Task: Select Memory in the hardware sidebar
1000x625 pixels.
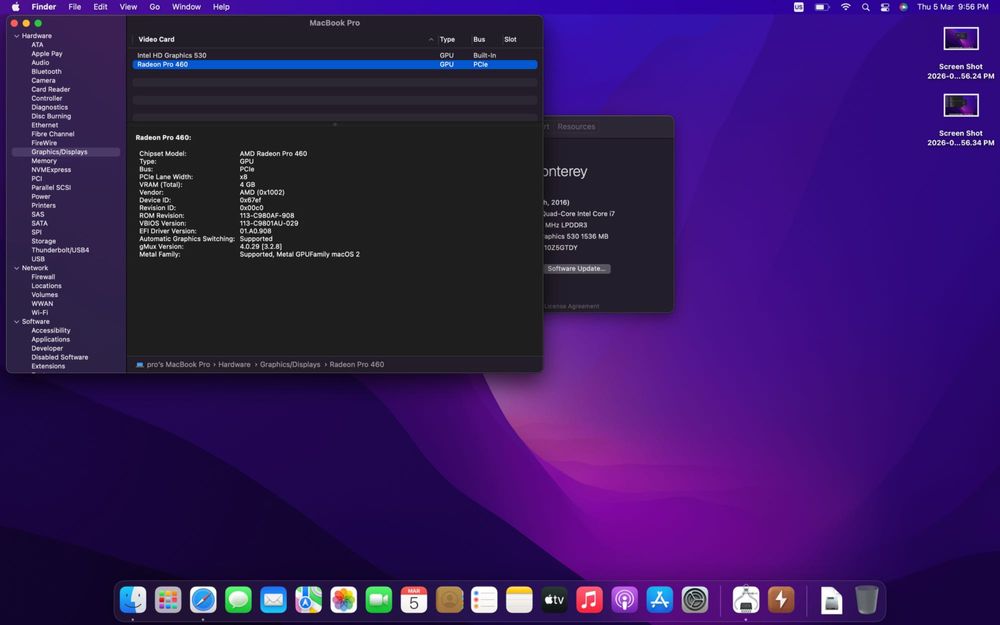Action: [x=44, y=161]
